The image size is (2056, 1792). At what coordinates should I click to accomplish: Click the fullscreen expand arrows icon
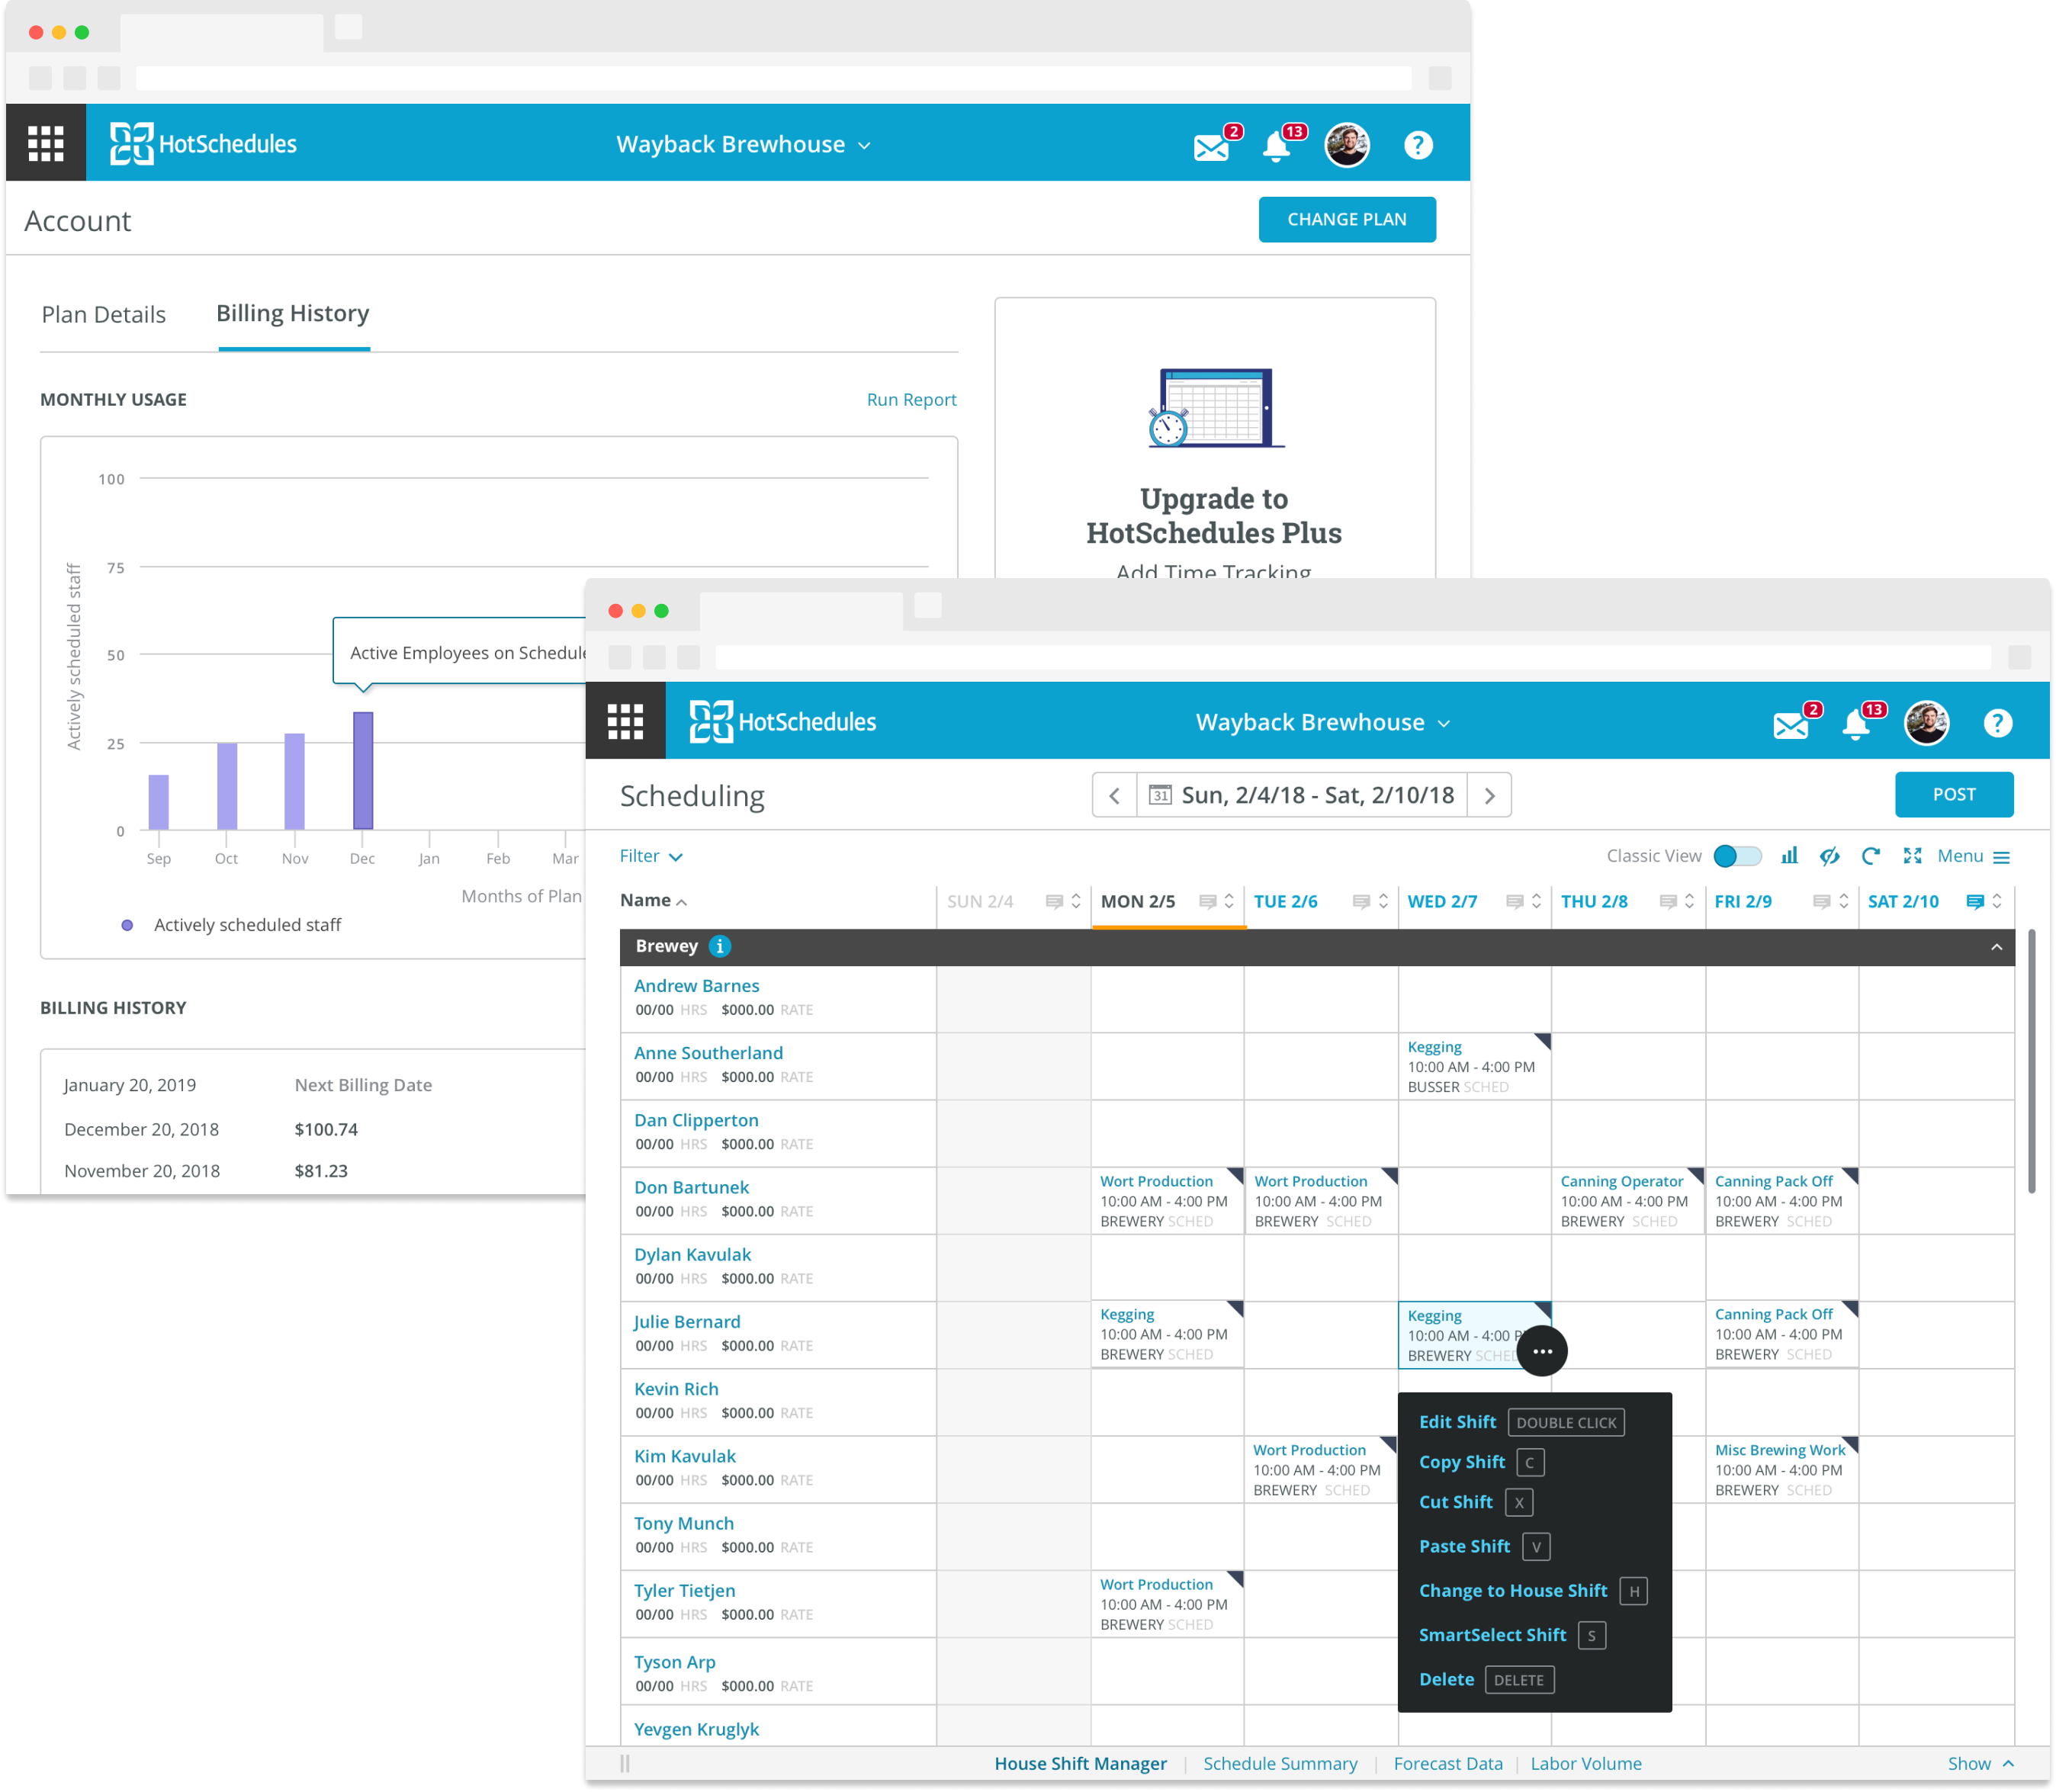click(1912, 856)
